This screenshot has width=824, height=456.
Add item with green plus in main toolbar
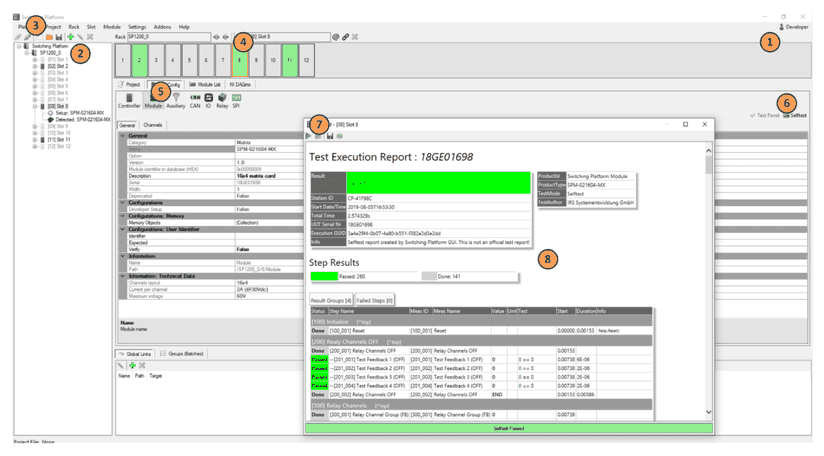click(x=70, y=37)
